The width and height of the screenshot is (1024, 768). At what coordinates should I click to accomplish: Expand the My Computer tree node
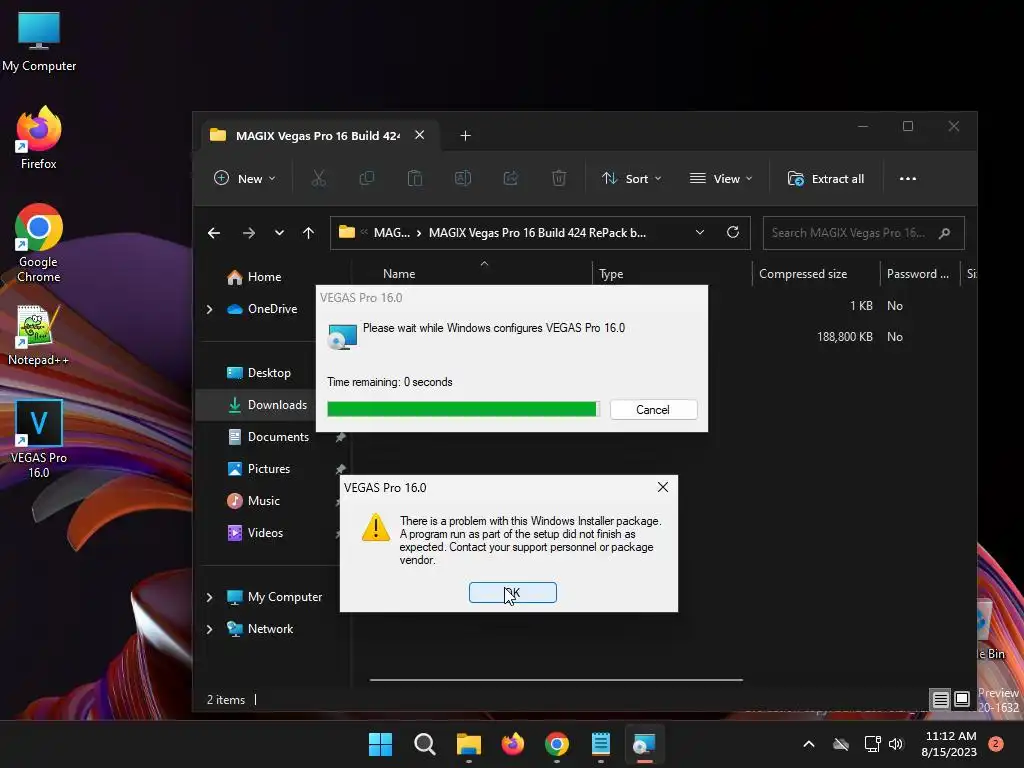pos(210,597)
